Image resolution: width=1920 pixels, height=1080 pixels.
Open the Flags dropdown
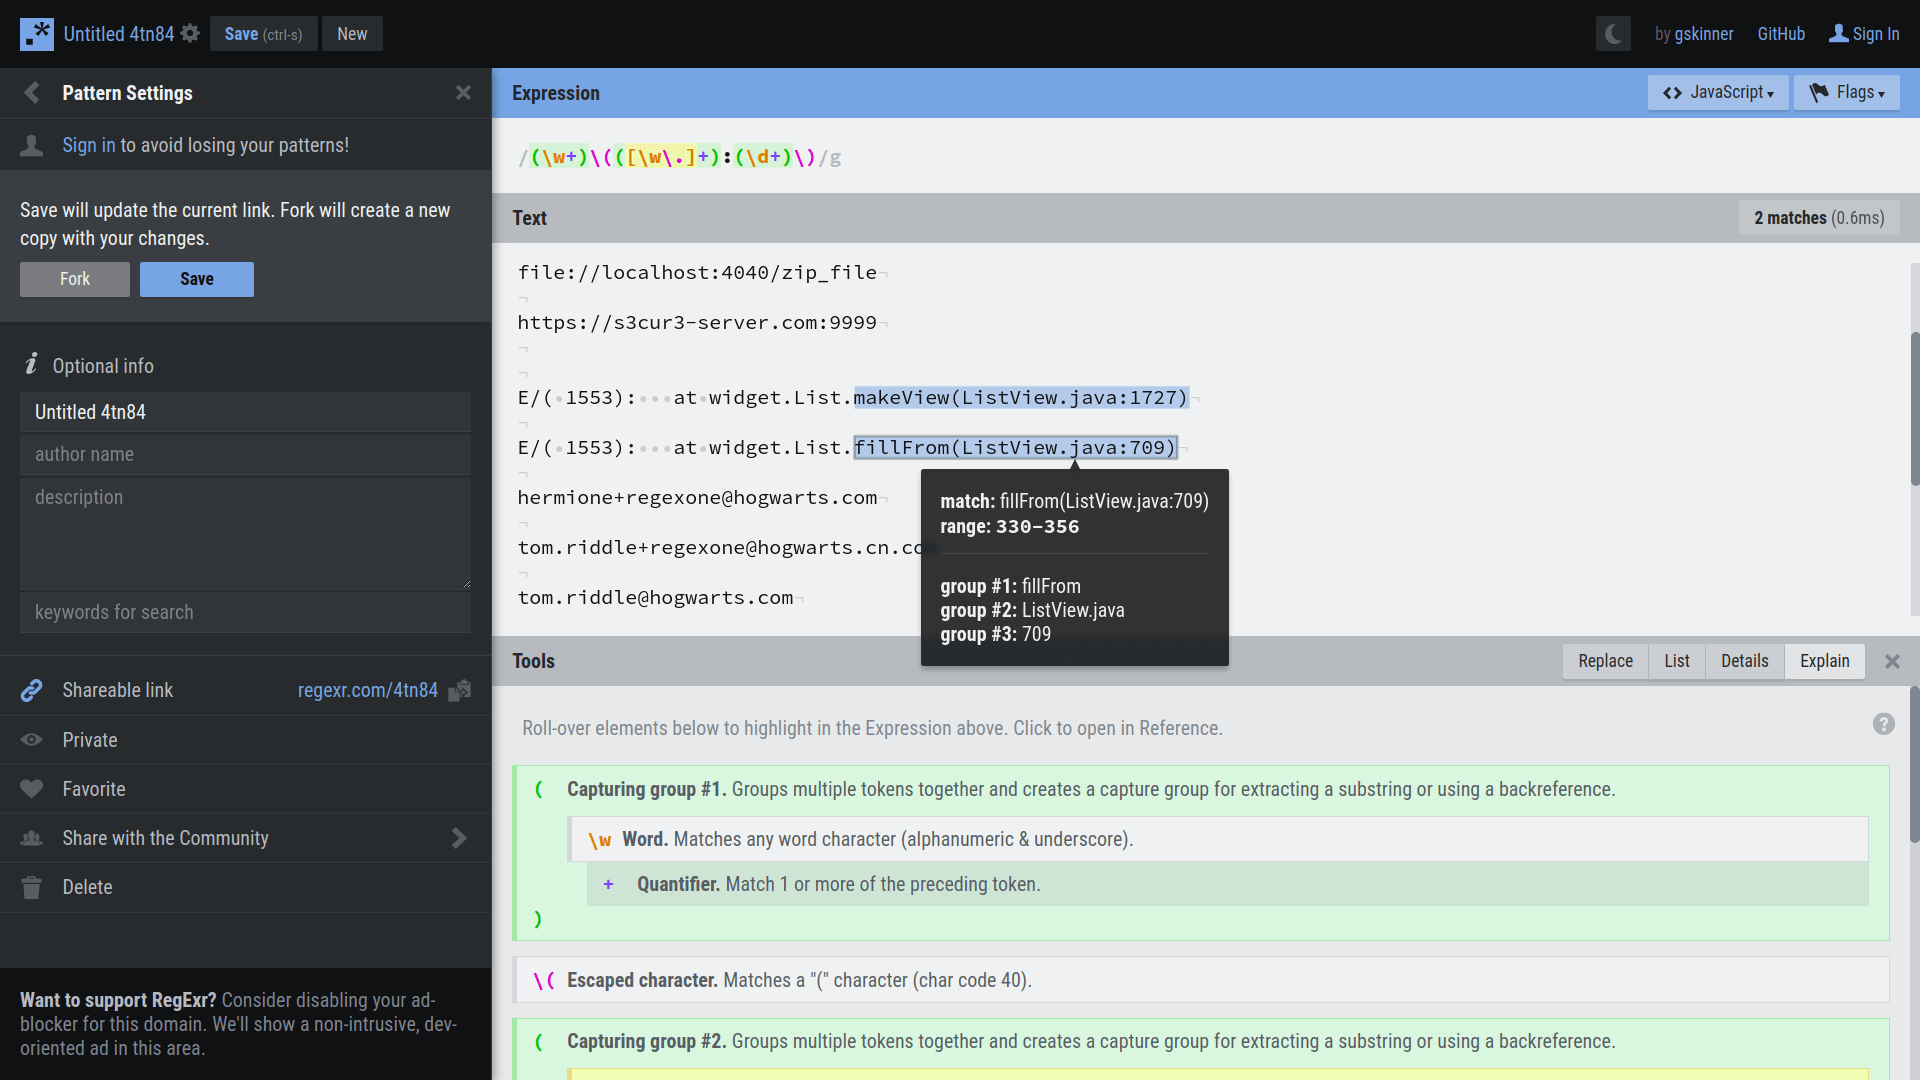point(1846,93)
